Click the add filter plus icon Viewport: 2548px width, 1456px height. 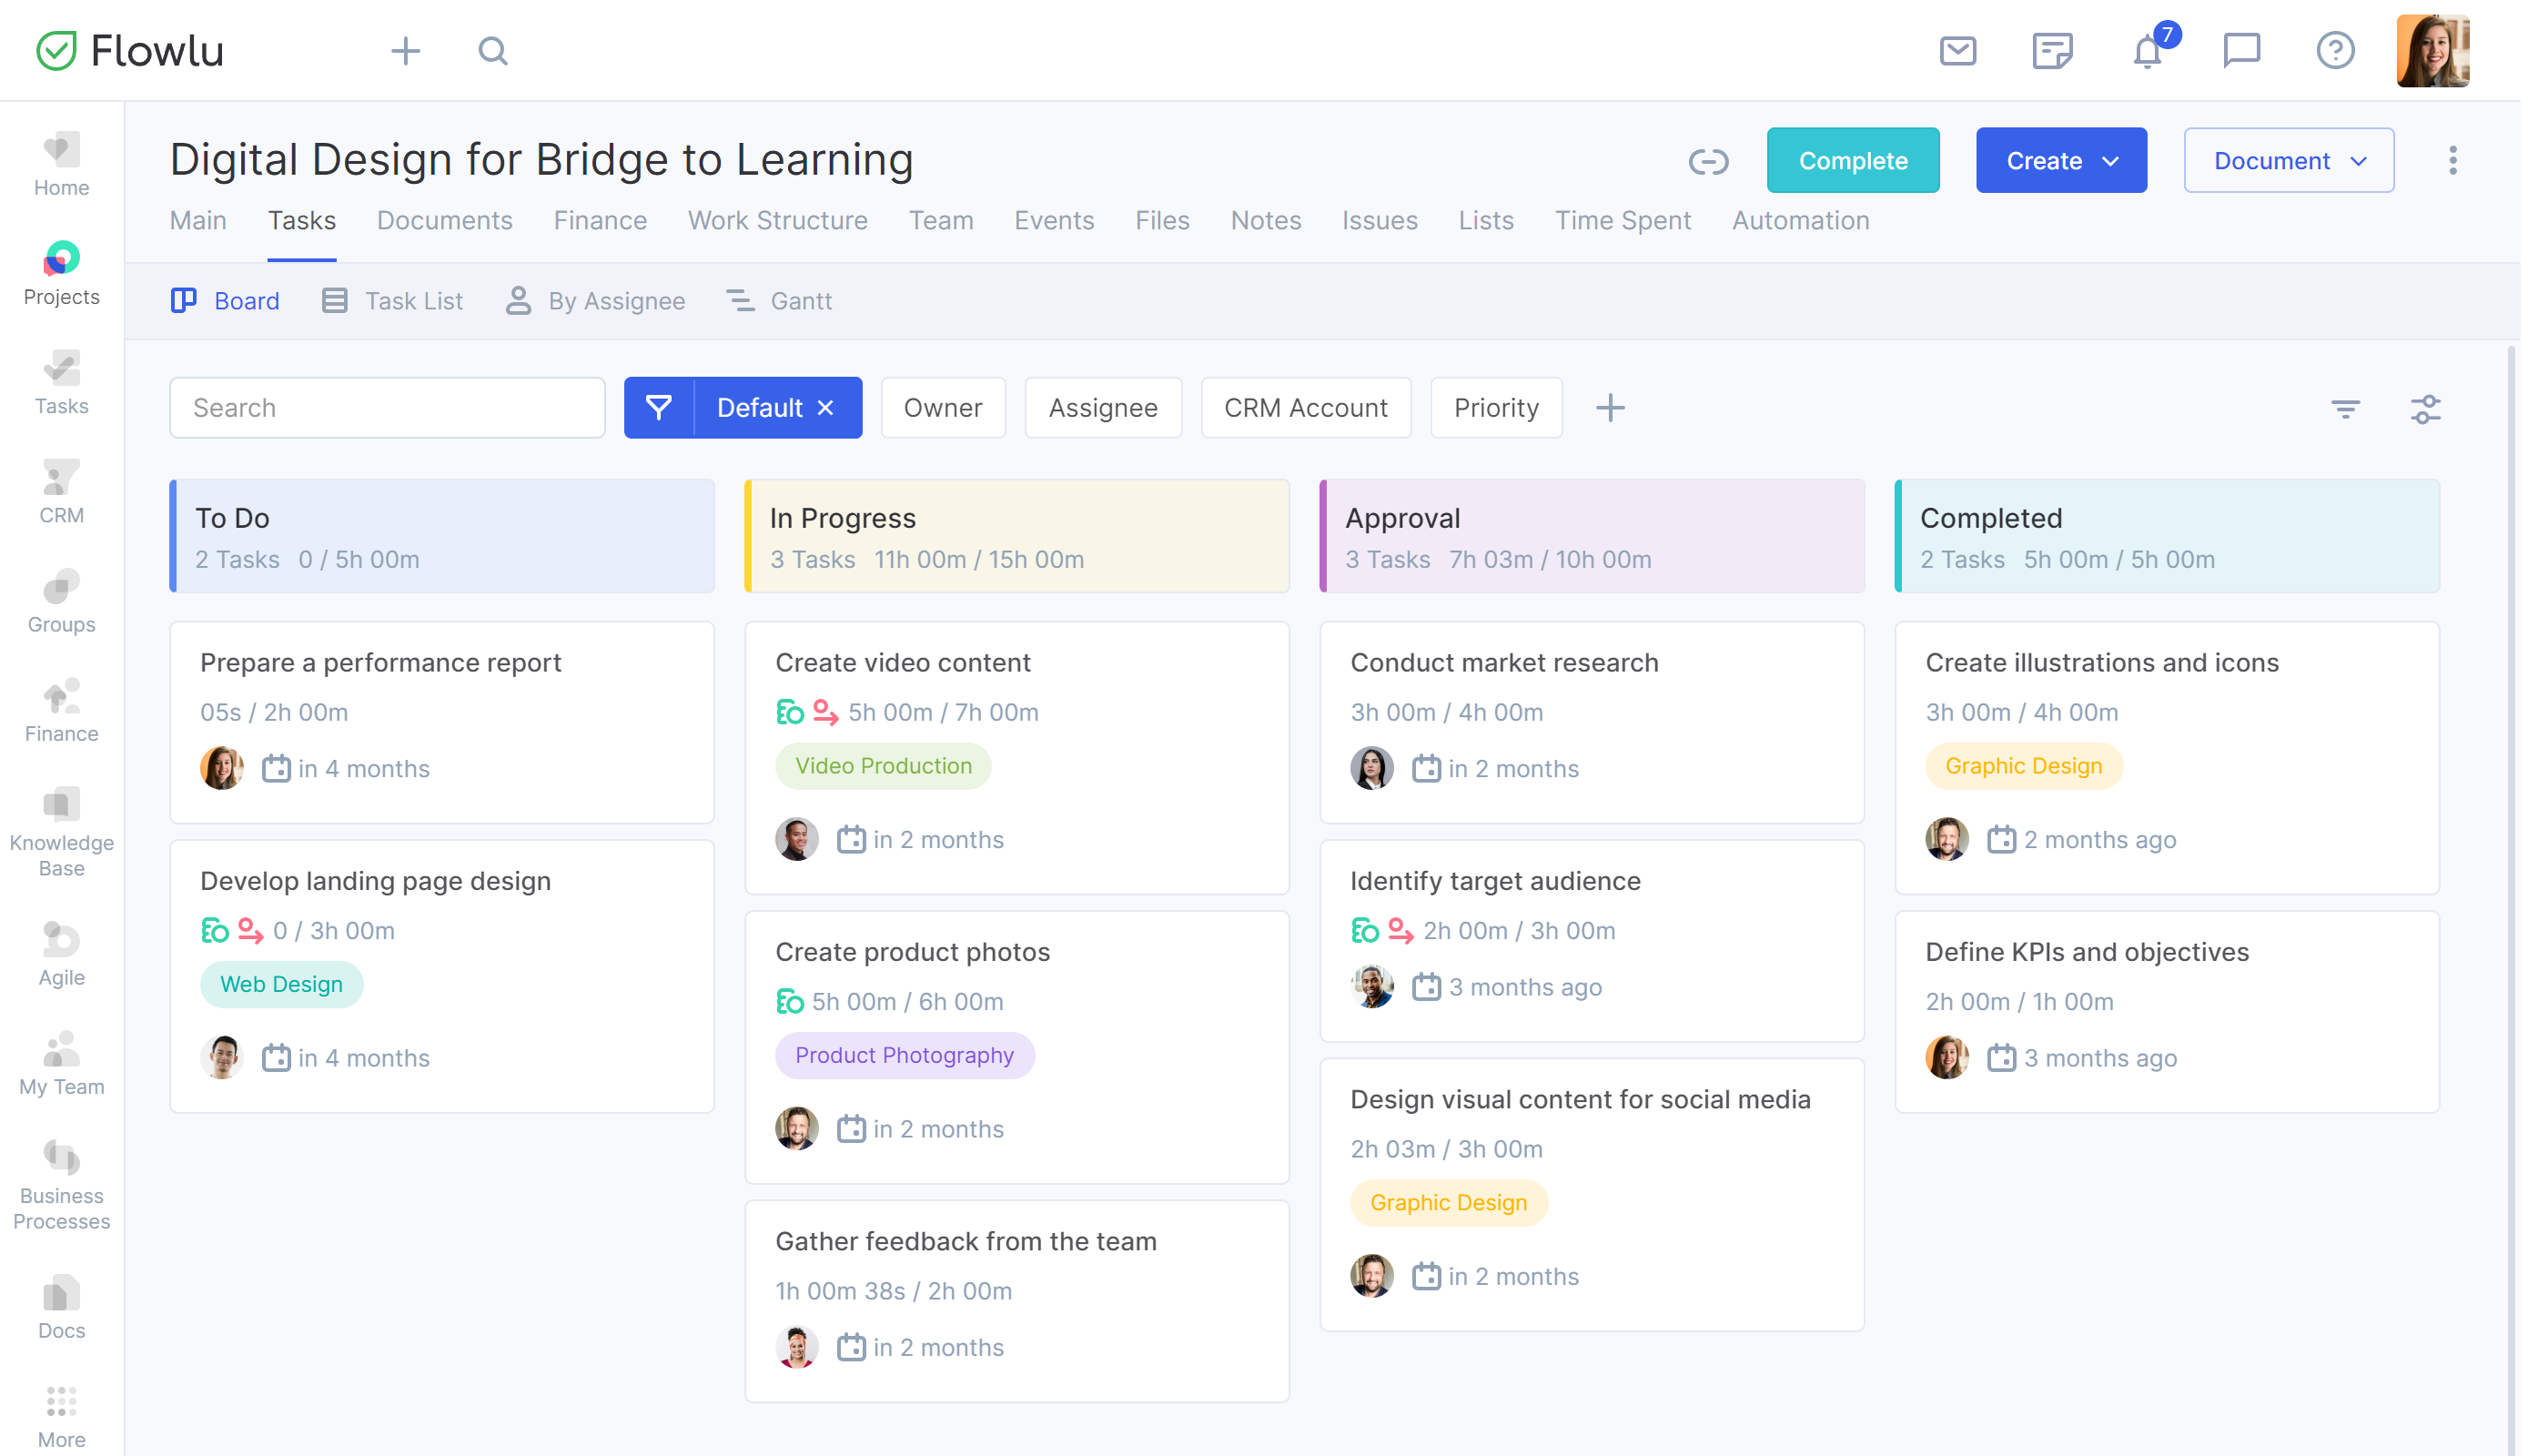coord(1608,408)
